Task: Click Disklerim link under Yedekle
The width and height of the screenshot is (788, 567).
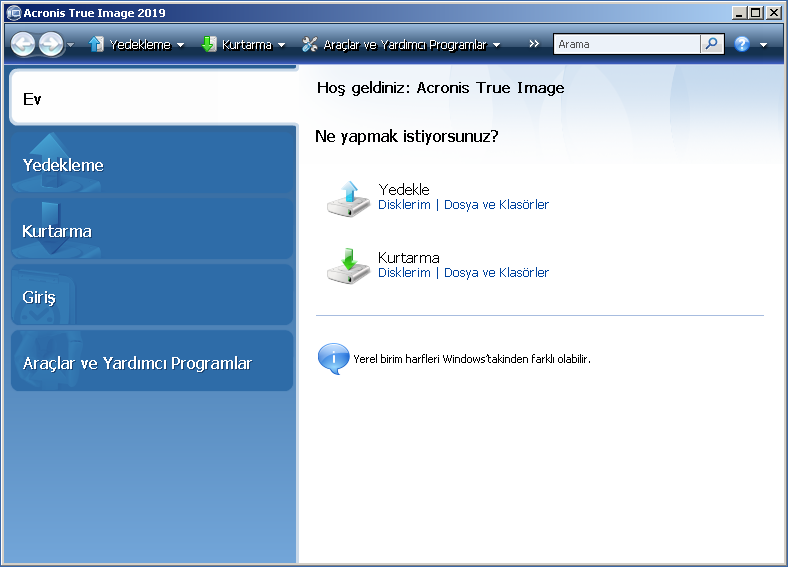Action: (x=404, y=205)
